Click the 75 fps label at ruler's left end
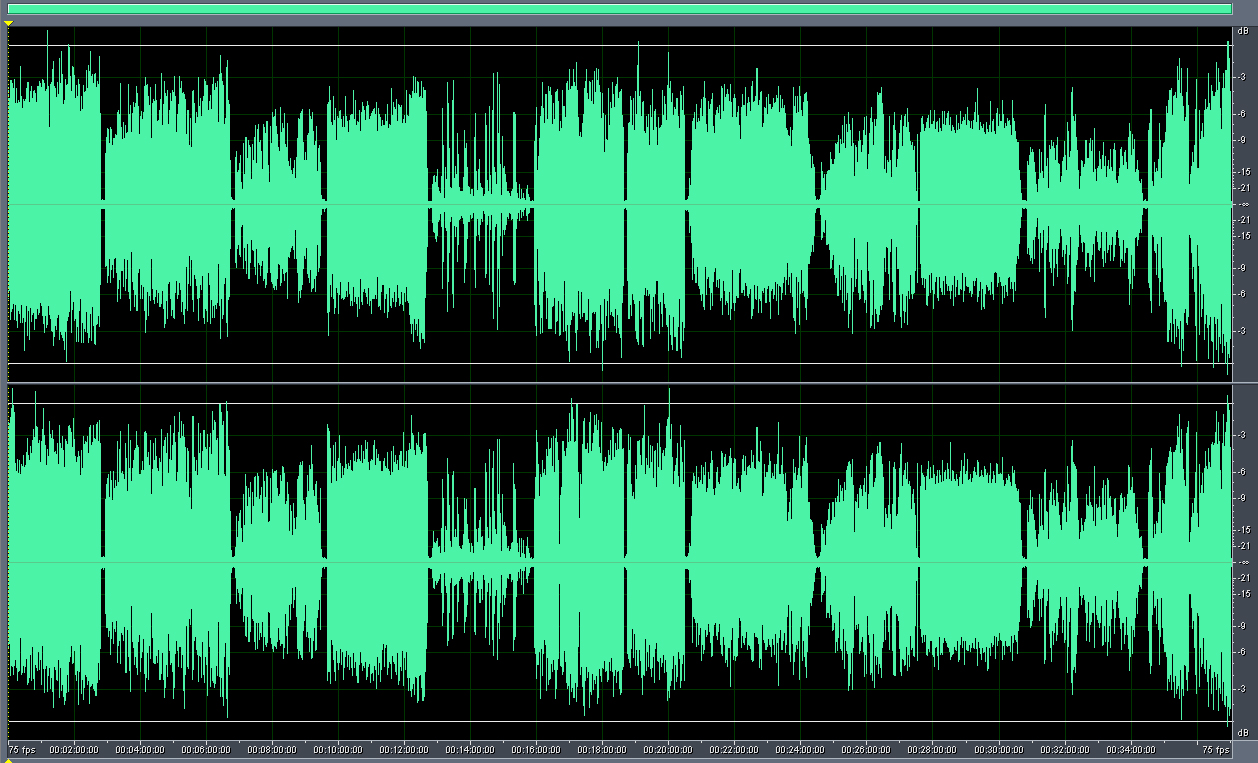Image resolution: width=1258 pixels, height=763 pixels. [22, 749]
